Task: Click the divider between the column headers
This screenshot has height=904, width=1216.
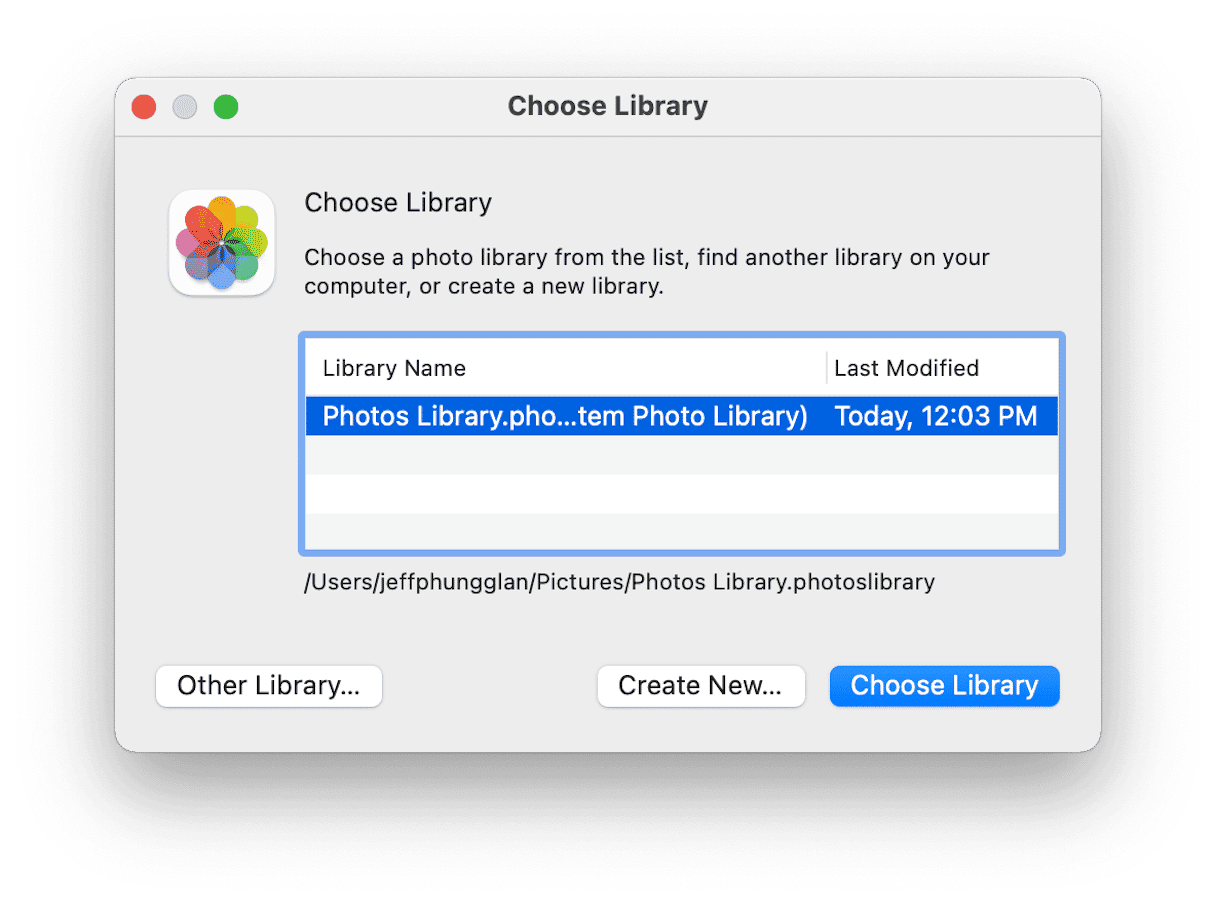Action: [827, 368]
